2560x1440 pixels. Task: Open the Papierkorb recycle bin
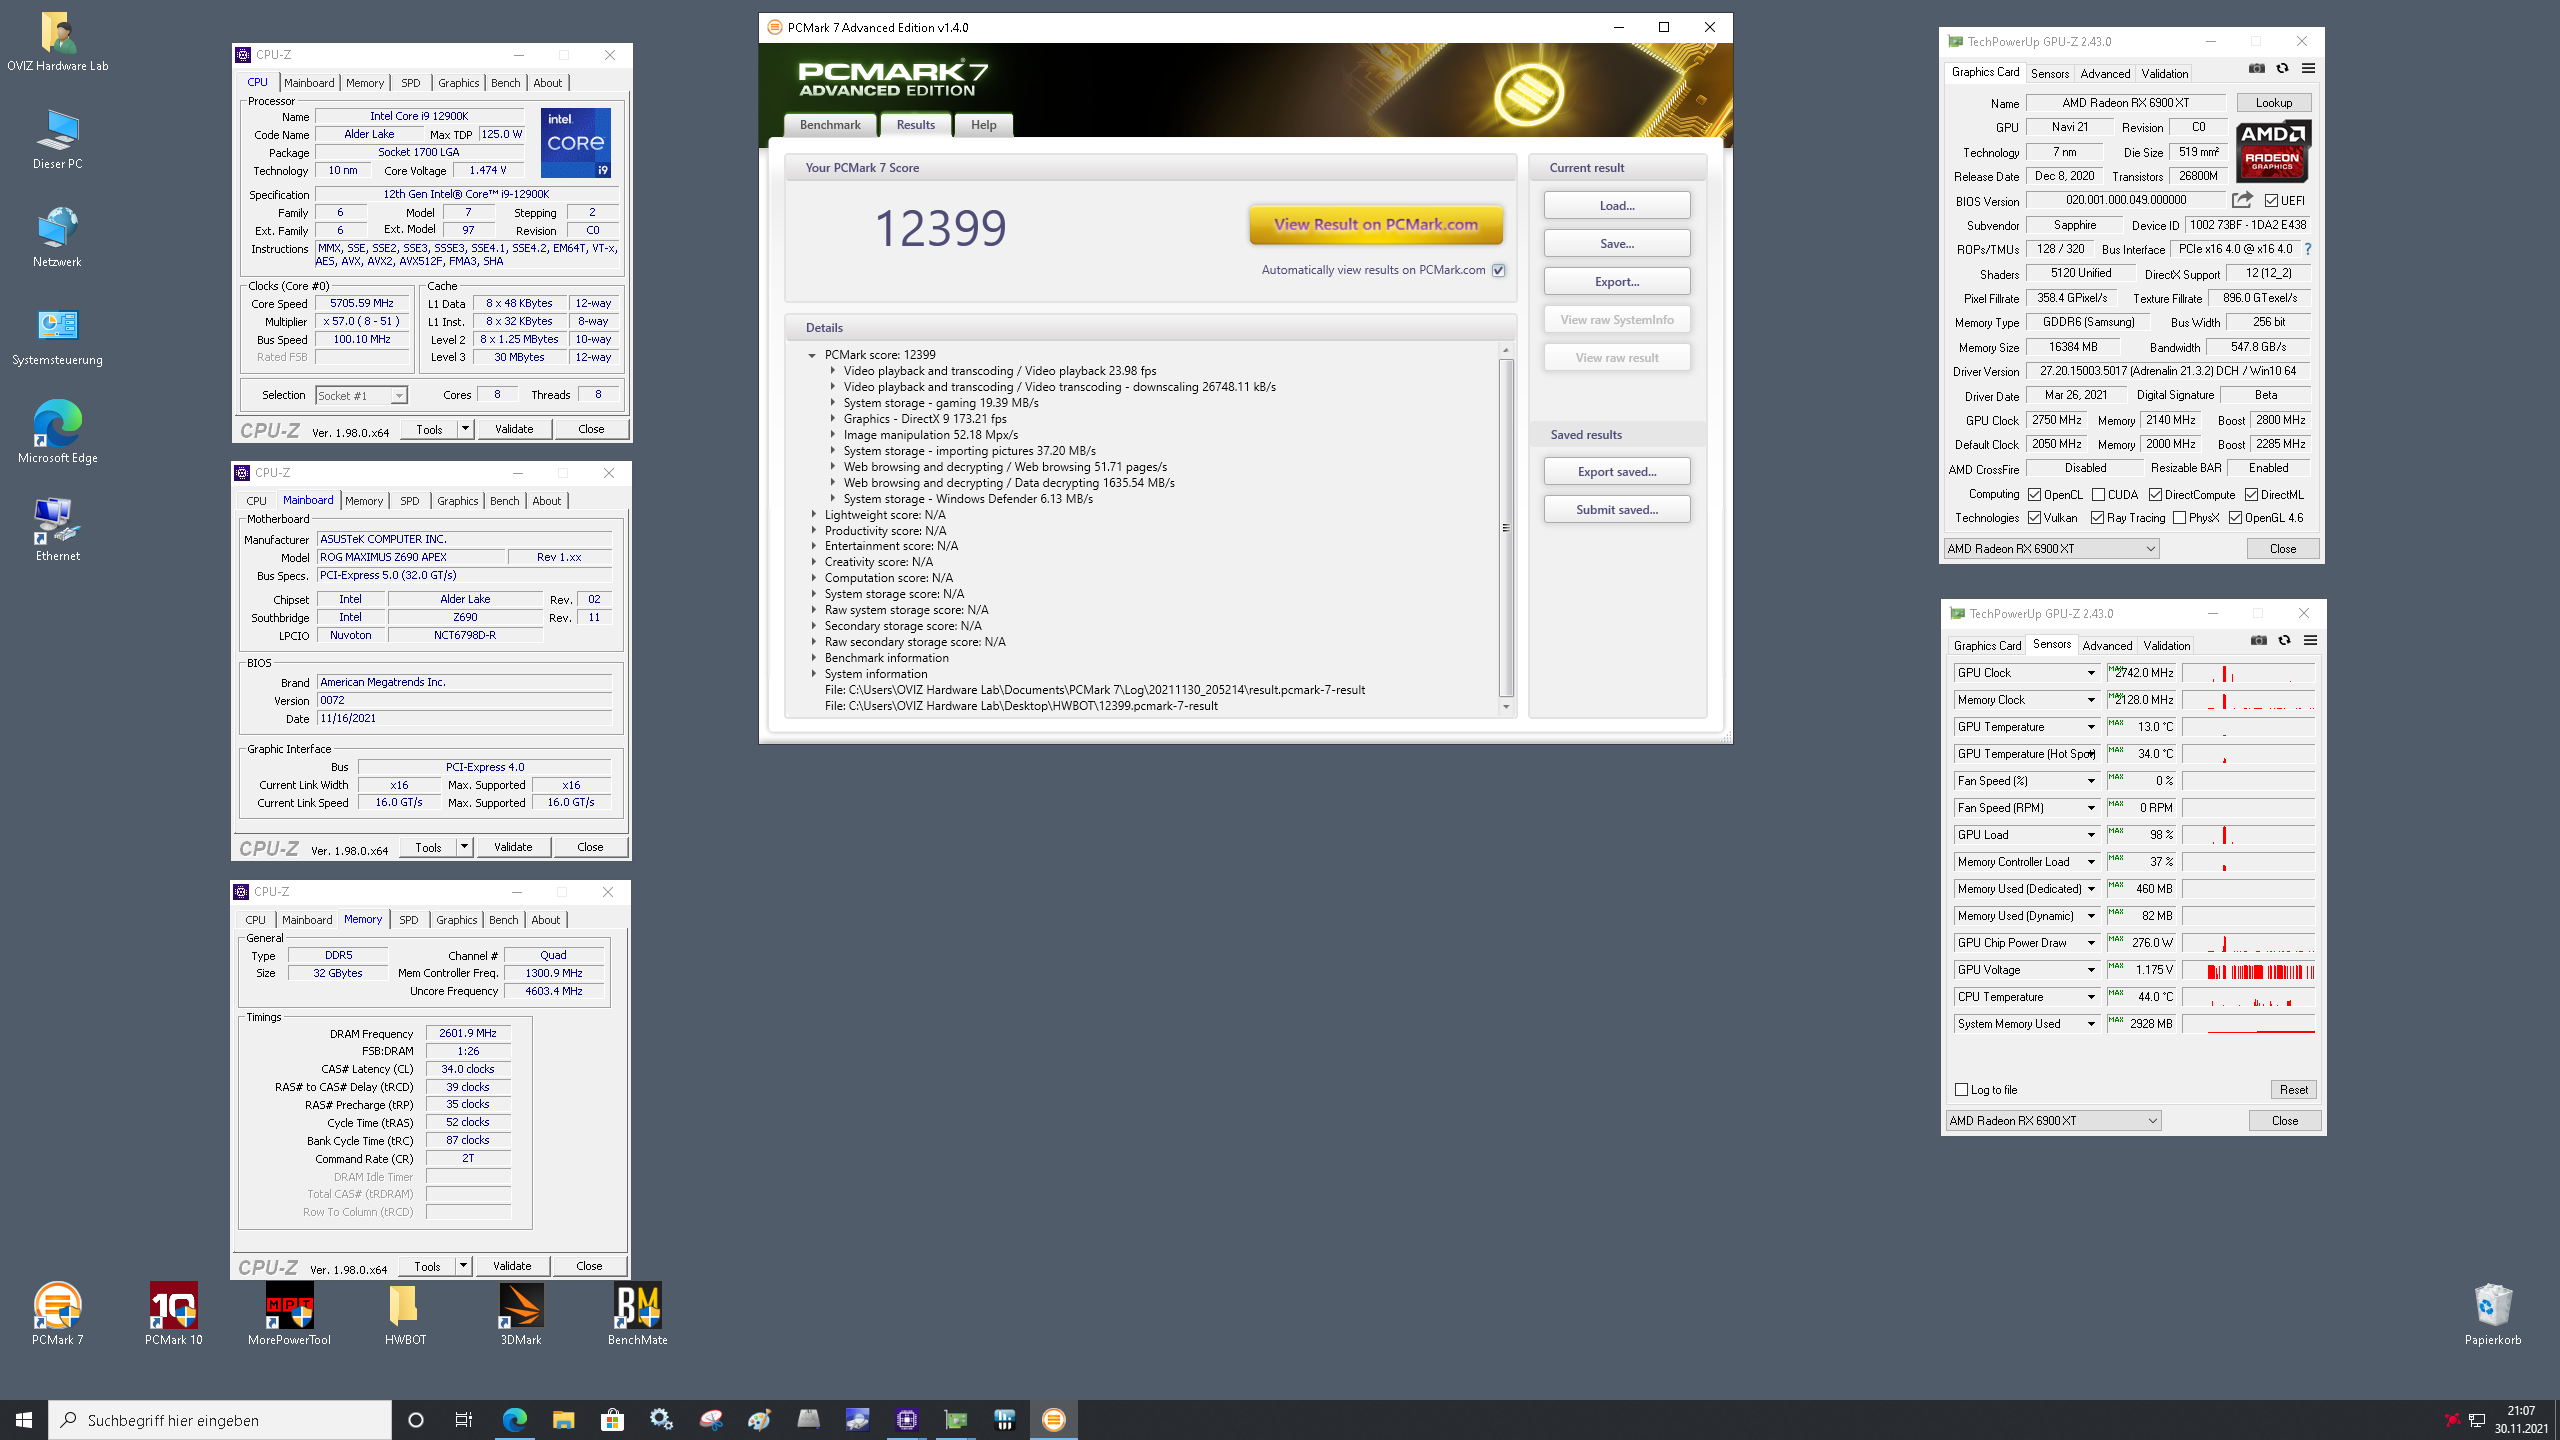2492,1313
